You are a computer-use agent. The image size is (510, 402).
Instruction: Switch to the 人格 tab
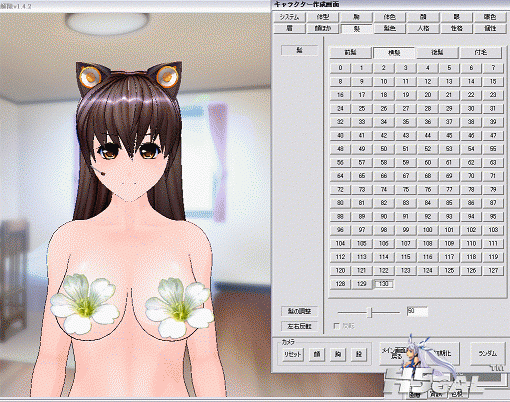click(423, 28)
